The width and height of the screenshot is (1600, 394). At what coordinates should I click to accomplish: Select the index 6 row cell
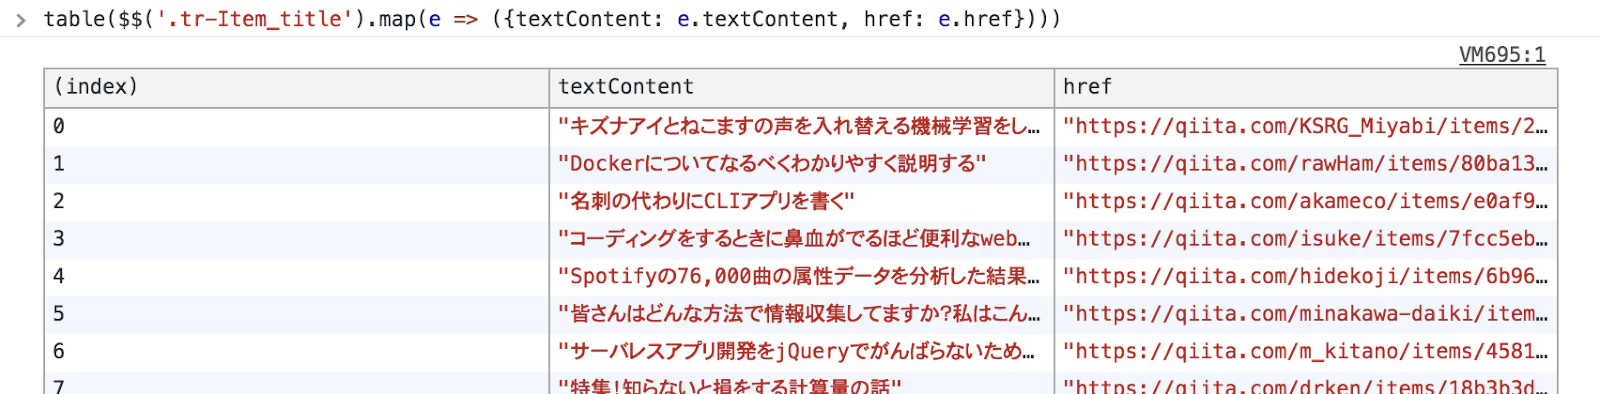[297, 352]
